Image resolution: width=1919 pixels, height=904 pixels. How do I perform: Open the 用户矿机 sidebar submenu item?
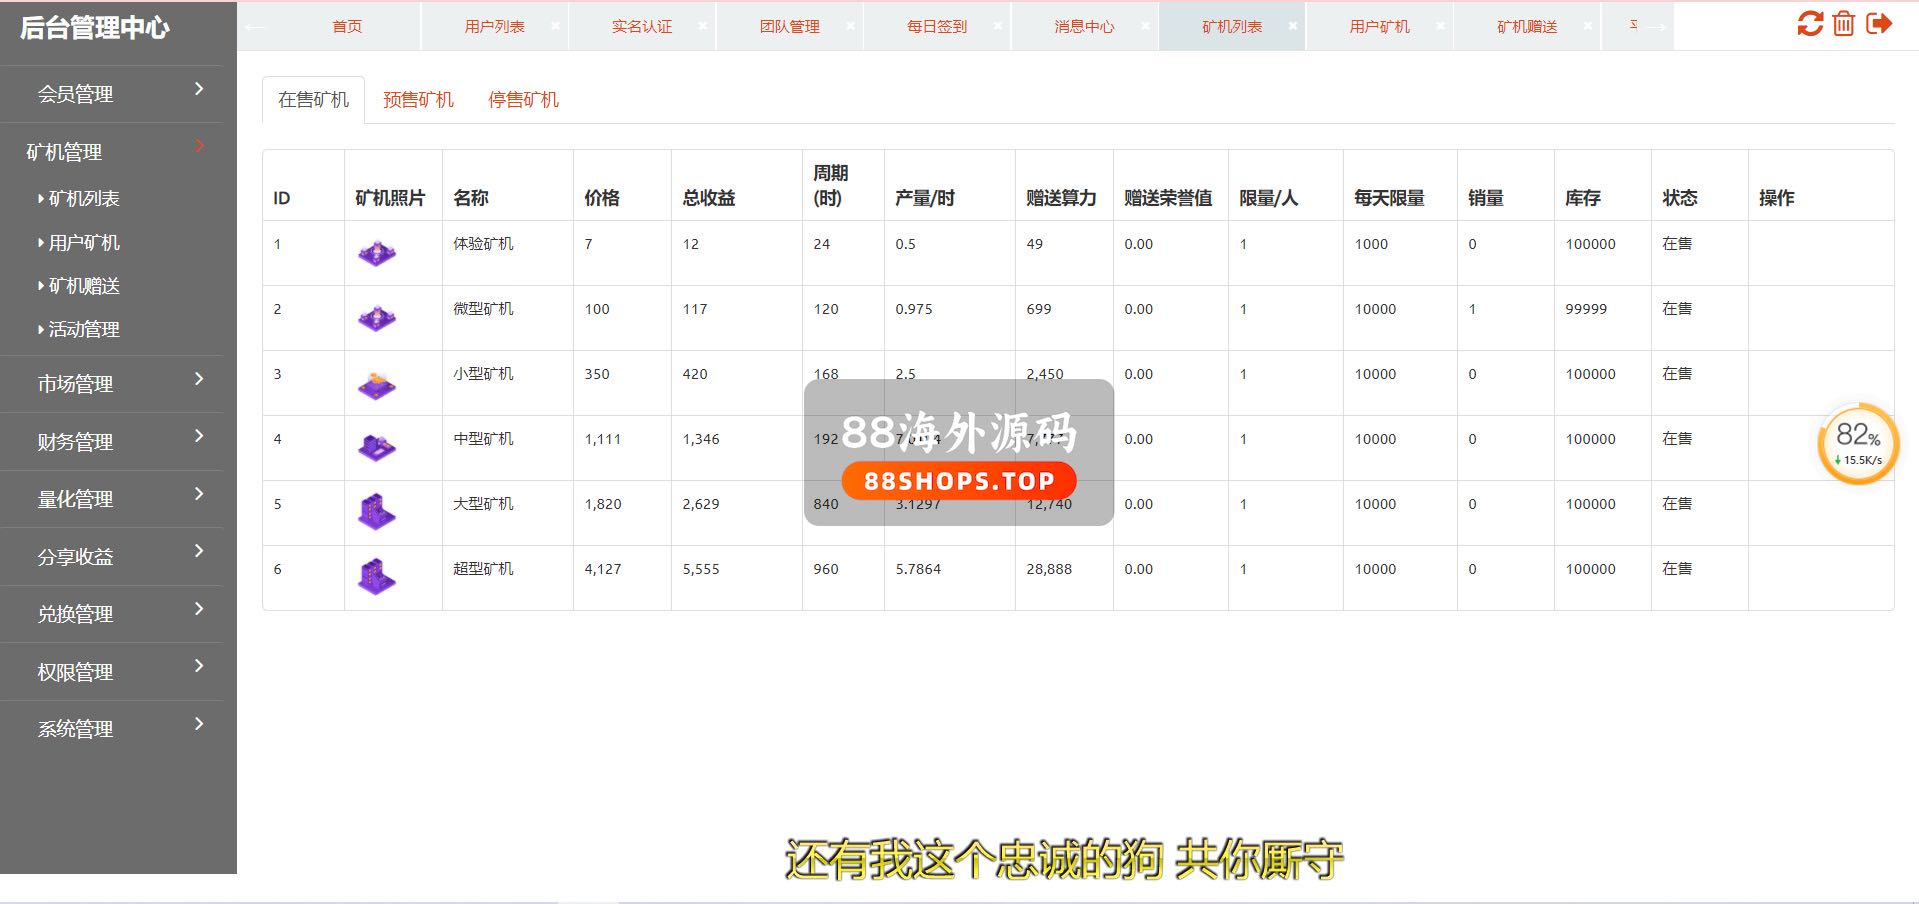tap(84, 243)
